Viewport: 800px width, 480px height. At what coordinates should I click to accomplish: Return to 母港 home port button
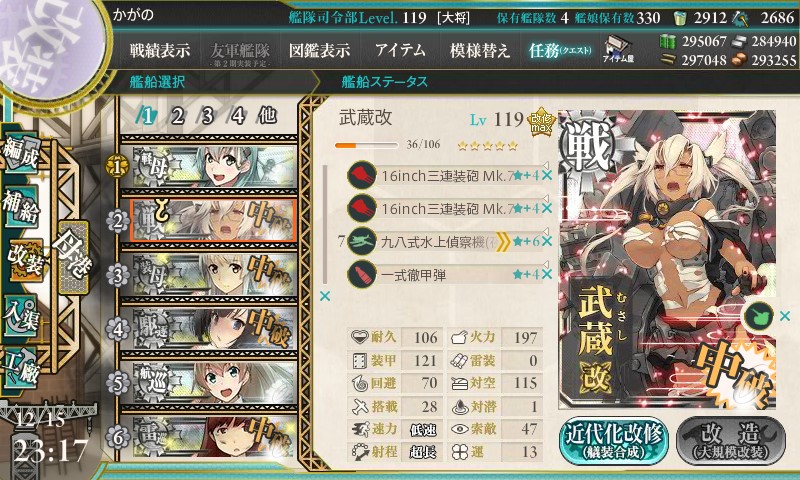click(x=72, y=257)
